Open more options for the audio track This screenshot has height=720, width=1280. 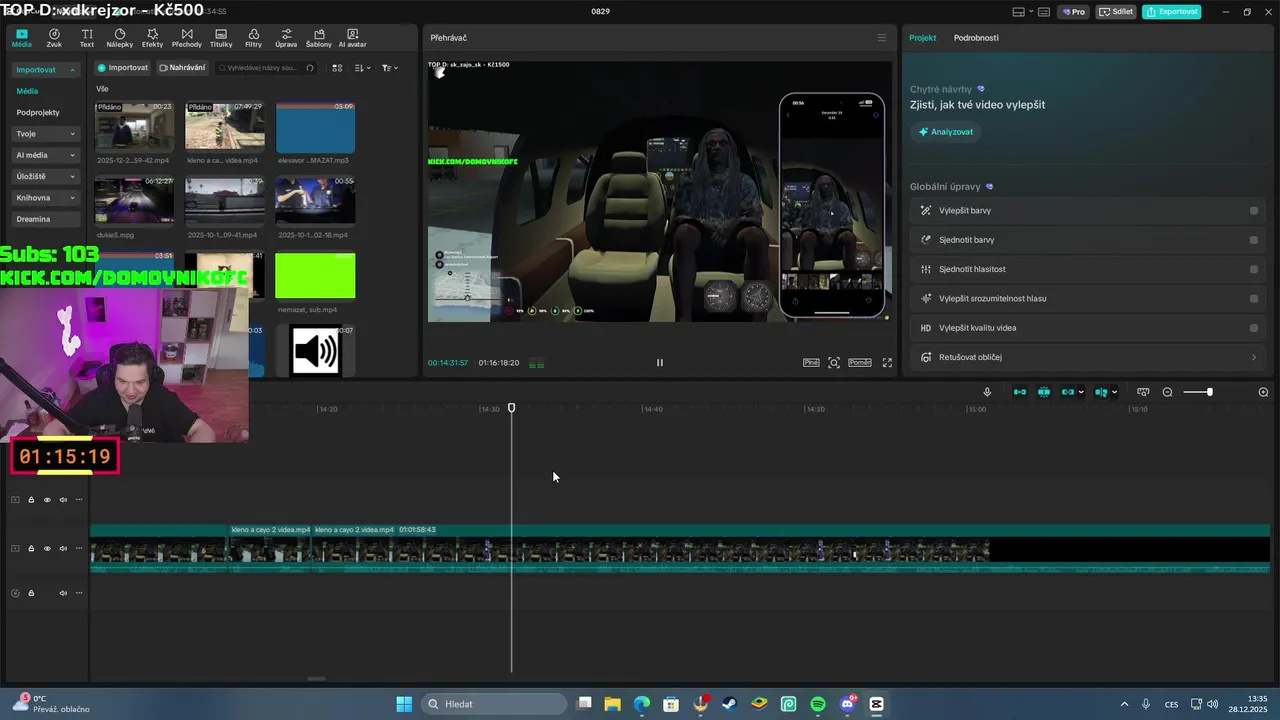[x=79, y=593]
